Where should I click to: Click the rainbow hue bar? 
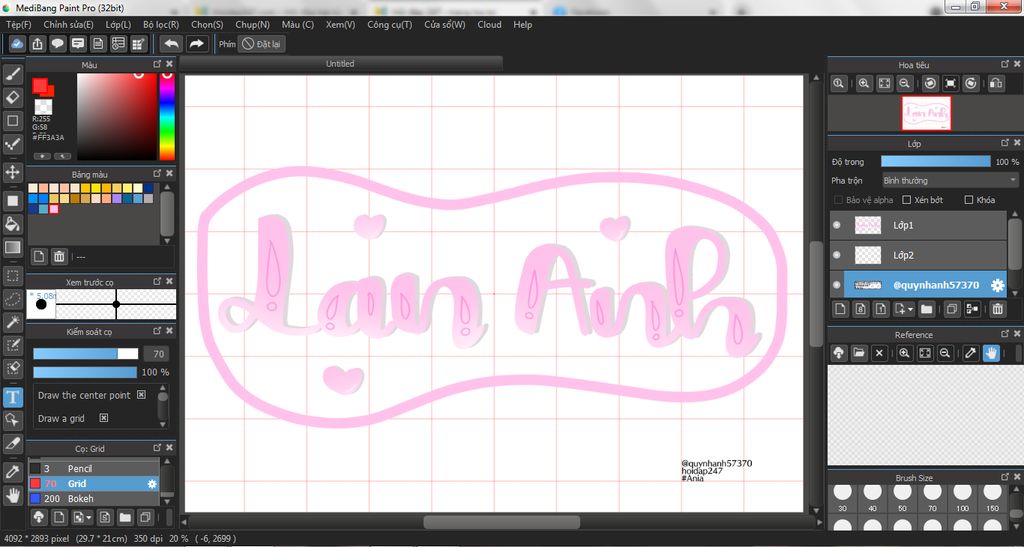point(167,116)
